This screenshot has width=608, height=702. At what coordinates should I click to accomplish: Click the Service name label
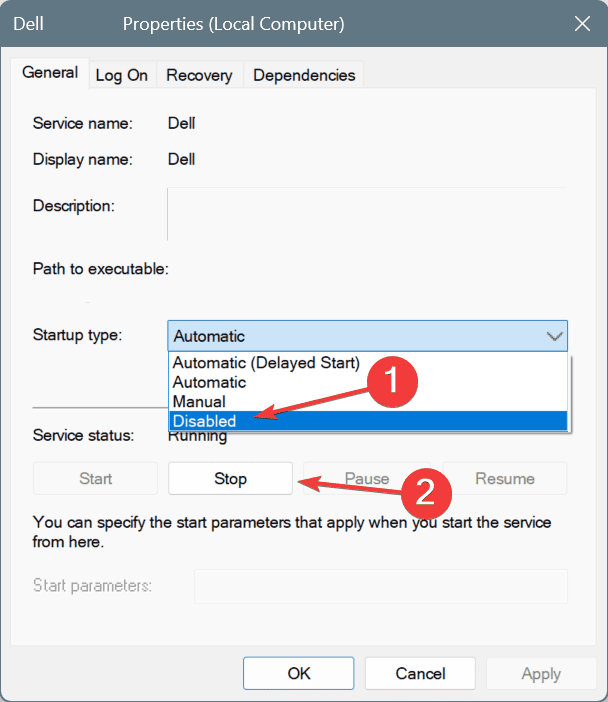click(x=82, y=123)
